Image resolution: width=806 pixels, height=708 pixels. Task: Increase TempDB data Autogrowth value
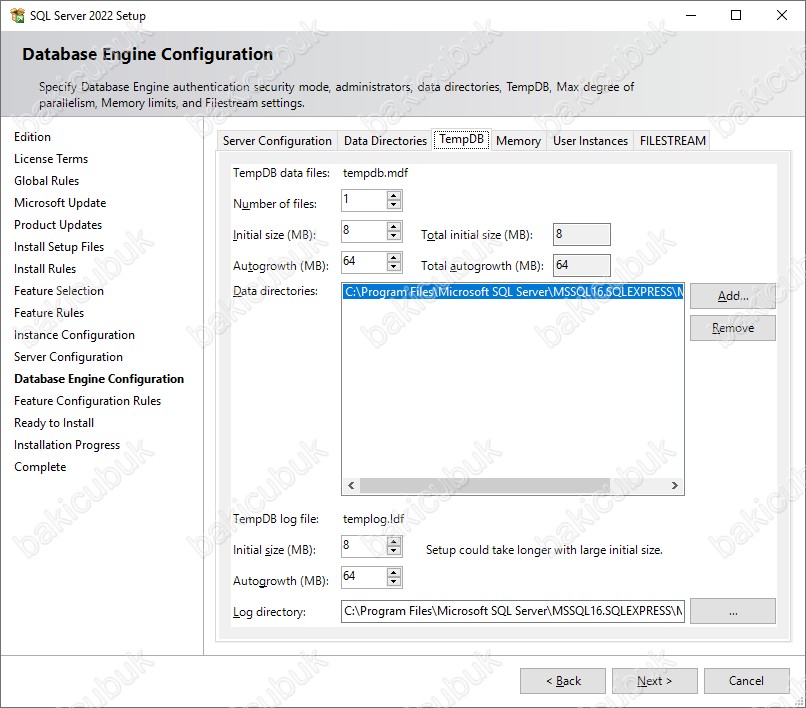[x=394, y=258]
